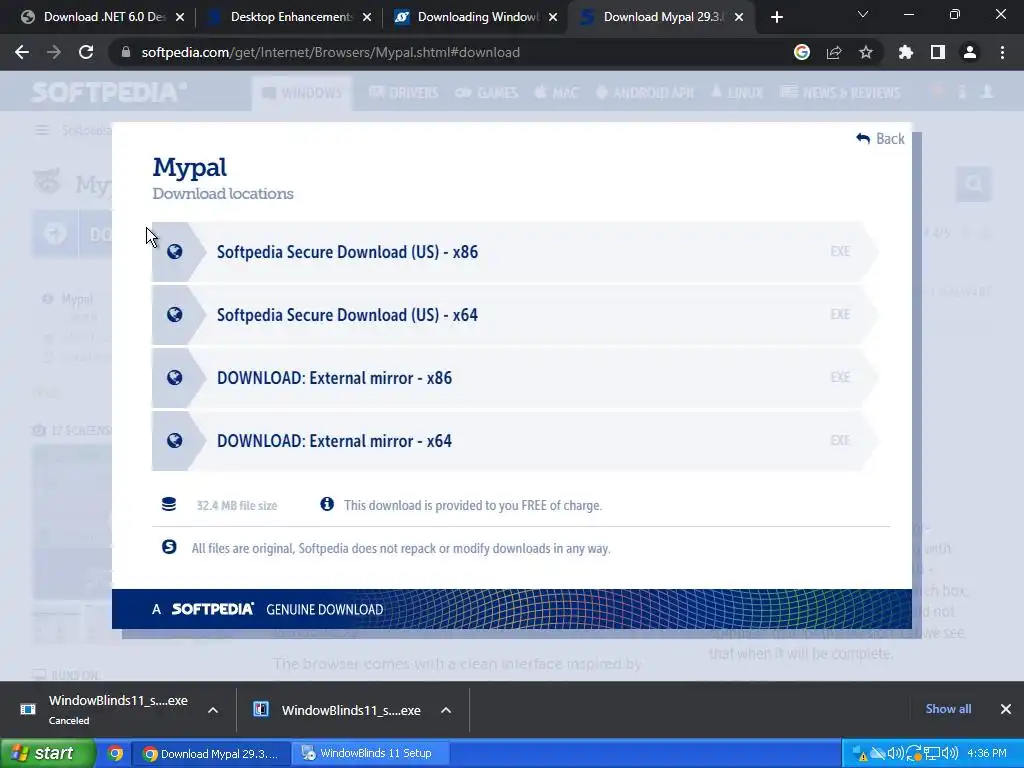The width and height of the screenshot is (1024, 768).
Task: Click the globe icon on External mirror x64 row
Action: 174,441
